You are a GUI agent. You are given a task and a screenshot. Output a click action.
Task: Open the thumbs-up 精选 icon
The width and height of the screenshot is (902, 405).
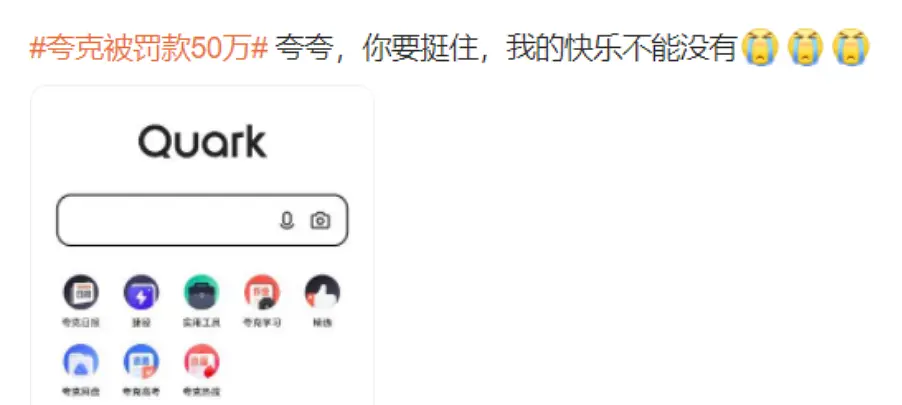[322, 292]
